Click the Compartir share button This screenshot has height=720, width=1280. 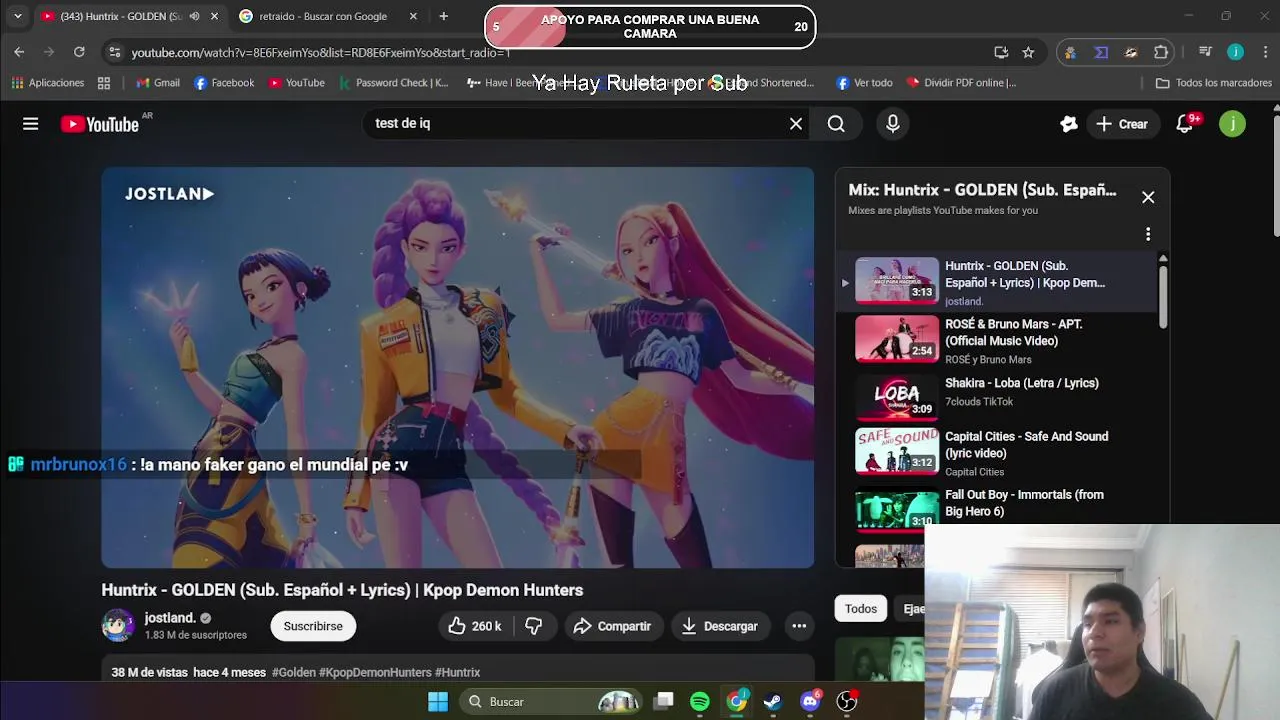coord(613,626)
